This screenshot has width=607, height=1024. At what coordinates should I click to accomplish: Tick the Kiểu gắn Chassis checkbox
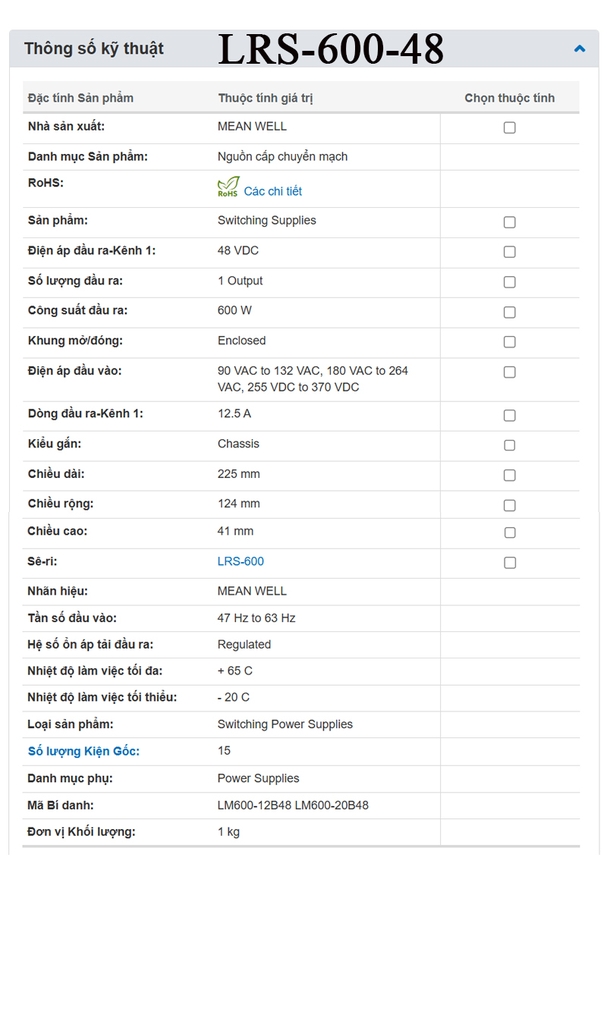tap(509, 445)
